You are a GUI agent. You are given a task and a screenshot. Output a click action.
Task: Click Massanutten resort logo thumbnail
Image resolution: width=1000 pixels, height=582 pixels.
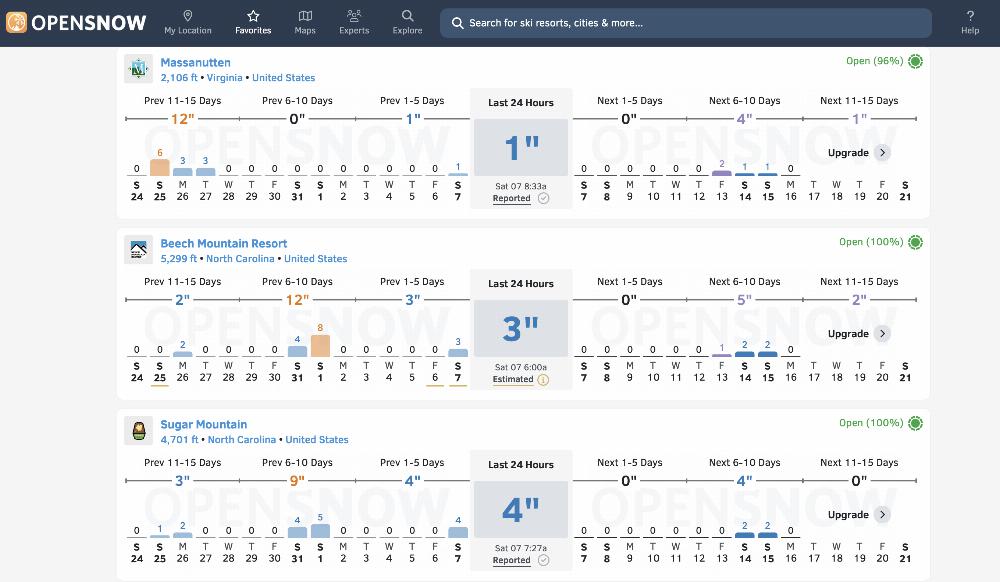138,69
